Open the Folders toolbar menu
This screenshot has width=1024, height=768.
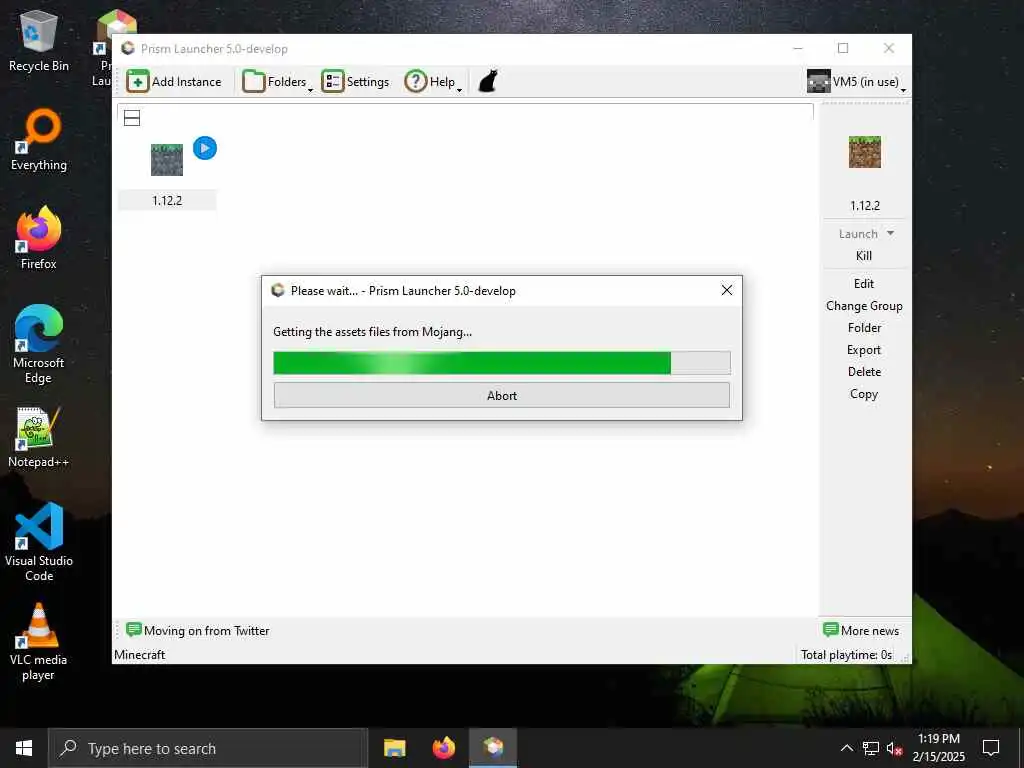pos(278,82)
